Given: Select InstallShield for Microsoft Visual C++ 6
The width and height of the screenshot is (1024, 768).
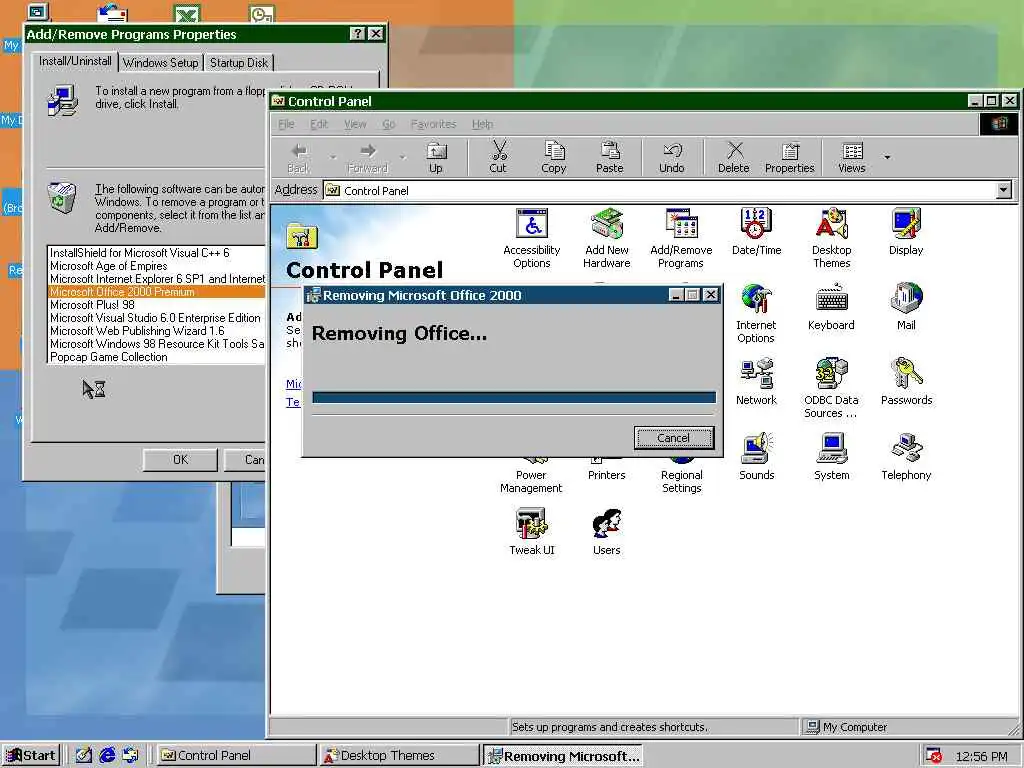Looking at the screenshot, I should click(x=157, y=253).
